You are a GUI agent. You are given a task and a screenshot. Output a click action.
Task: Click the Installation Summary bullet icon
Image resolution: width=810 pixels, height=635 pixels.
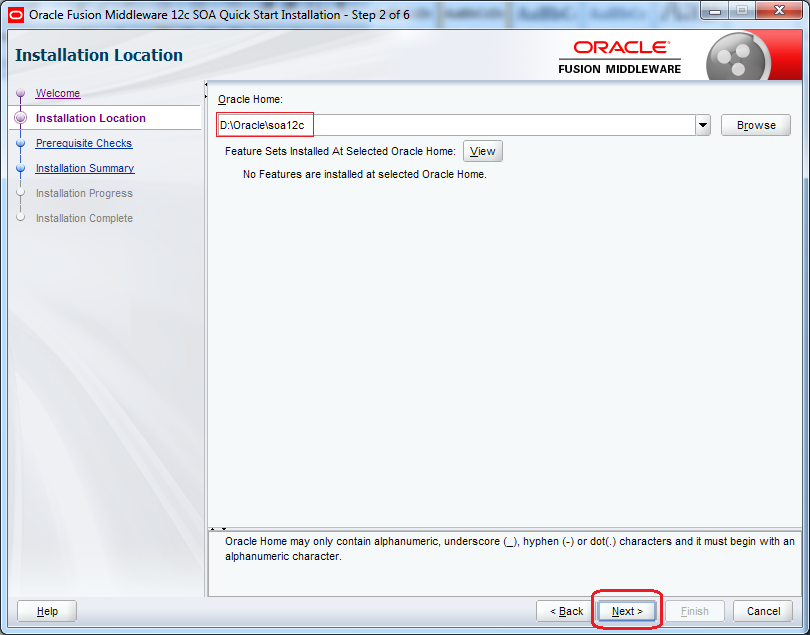21,168
